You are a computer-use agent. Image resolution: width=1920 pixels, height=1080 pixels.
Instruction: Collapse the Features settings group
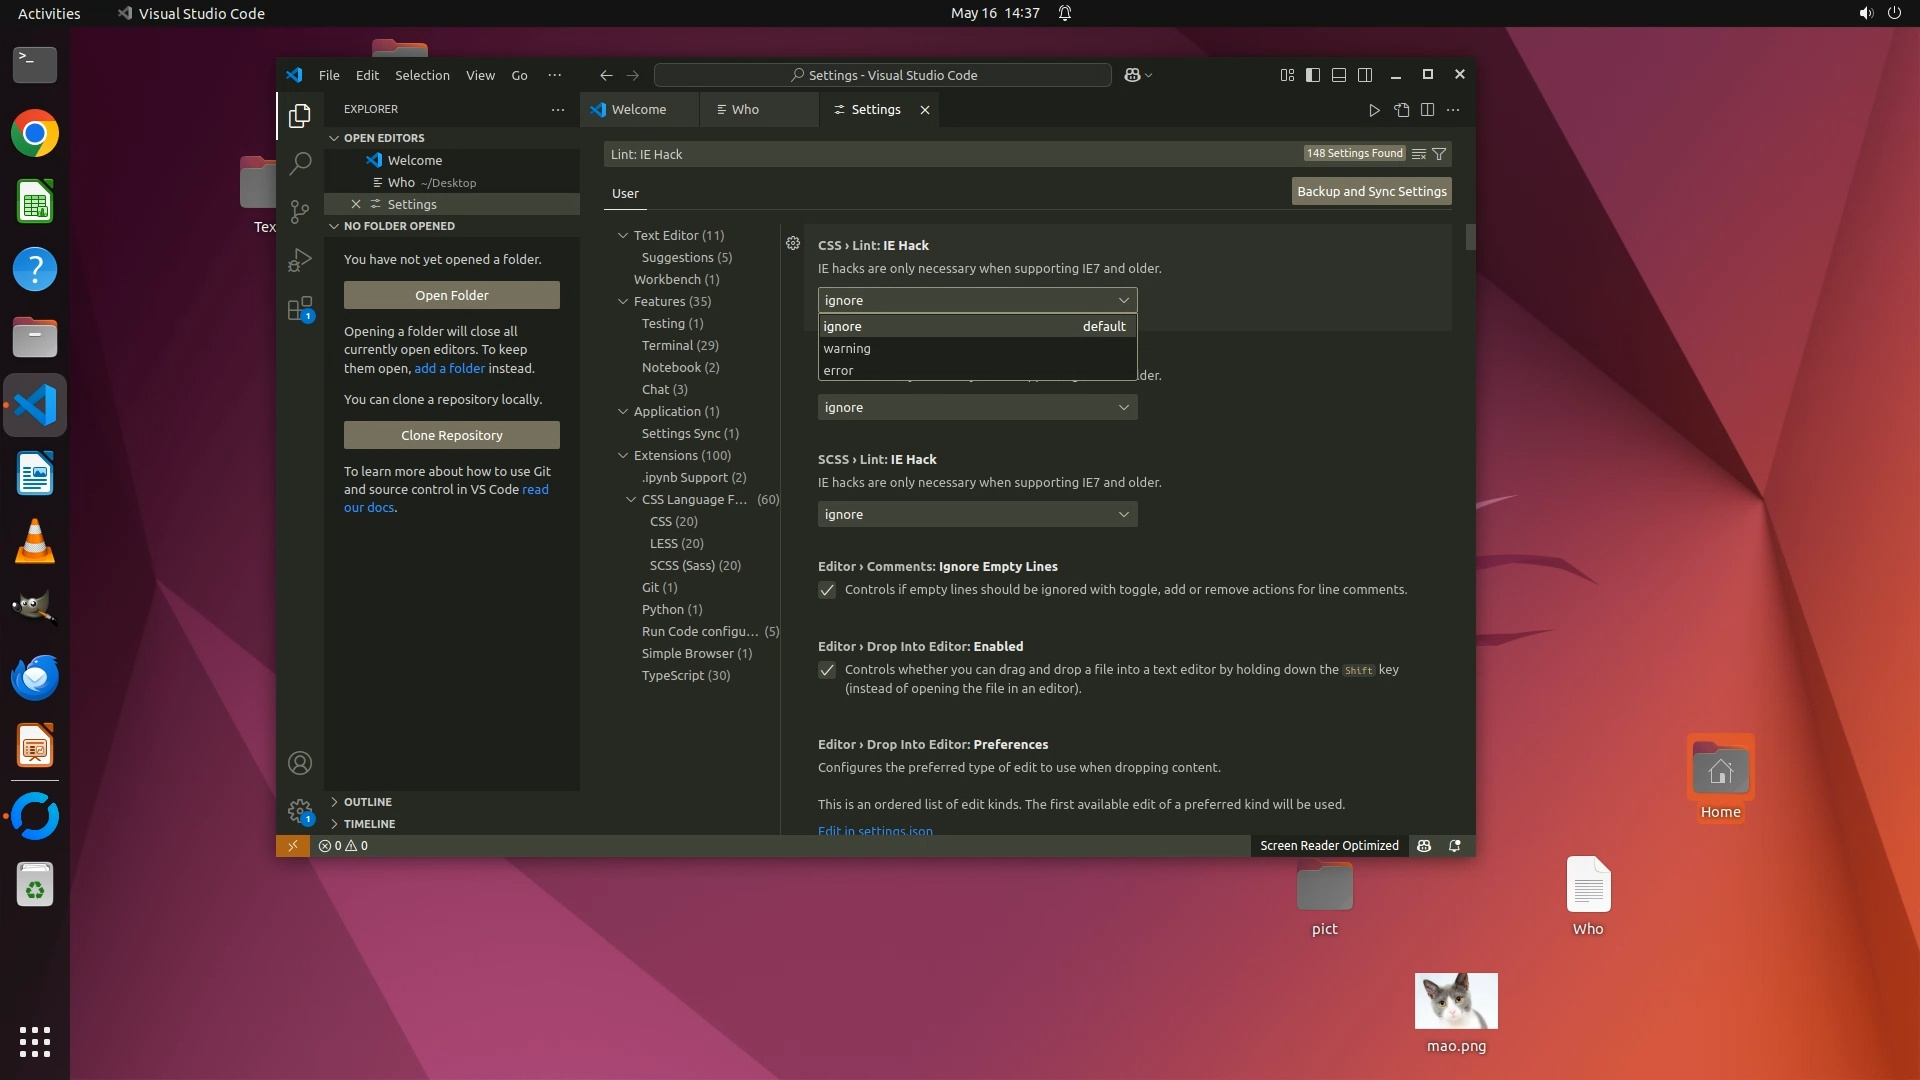coord(623,301)
